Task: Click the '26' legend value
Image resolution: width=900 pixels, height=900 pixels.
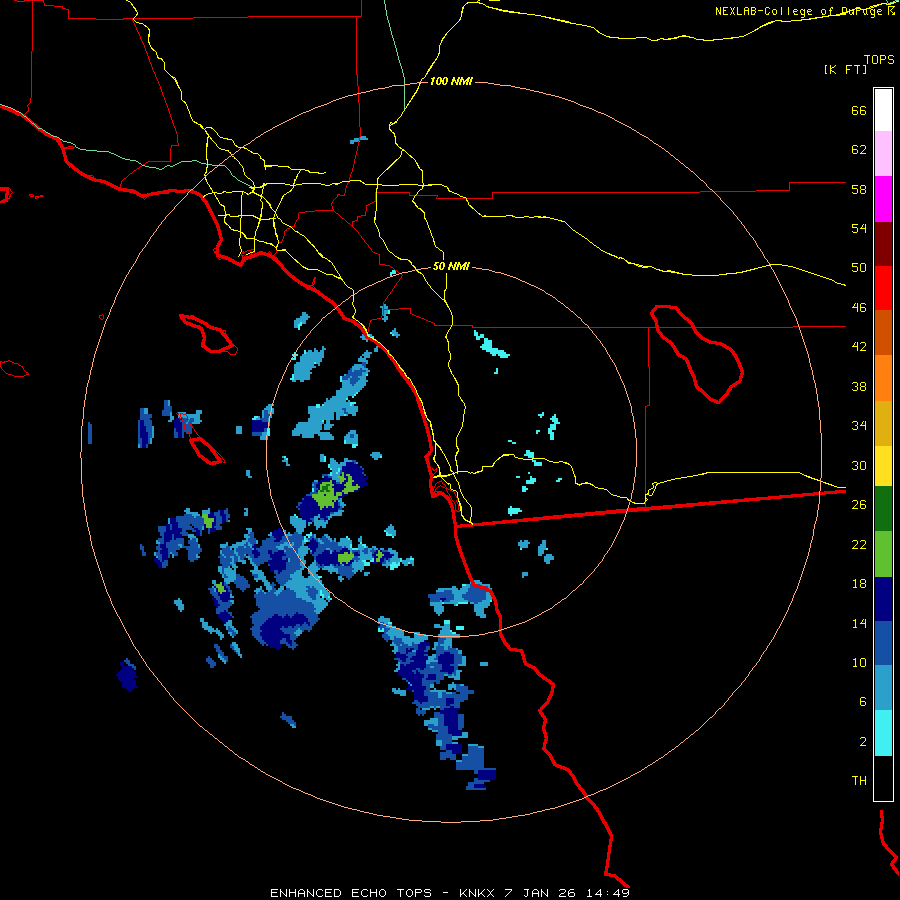Action: pyautogui.click(x=859, y=505)
